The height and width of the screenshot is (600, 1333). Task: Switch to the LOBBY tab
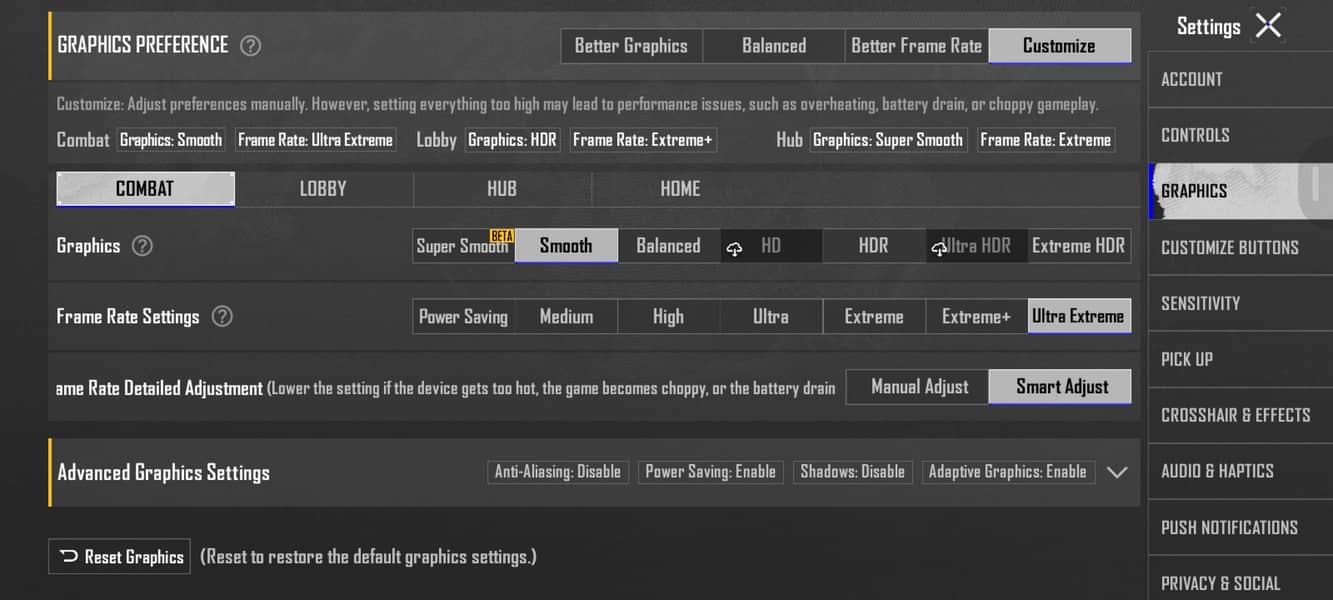(324, 189)
